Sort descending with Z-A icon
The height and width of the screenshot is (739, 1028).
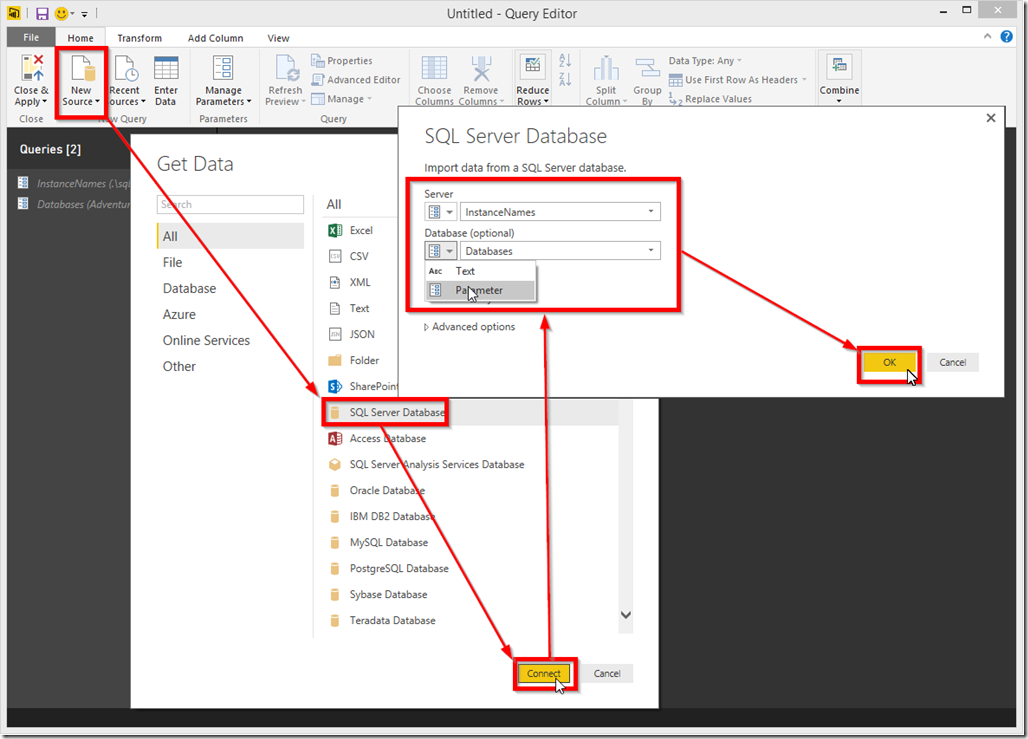(565, 79)
